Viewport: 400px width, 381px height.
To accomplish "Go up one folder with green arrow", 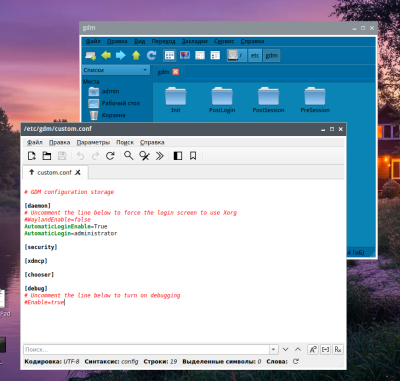I will tap(136, 55).
